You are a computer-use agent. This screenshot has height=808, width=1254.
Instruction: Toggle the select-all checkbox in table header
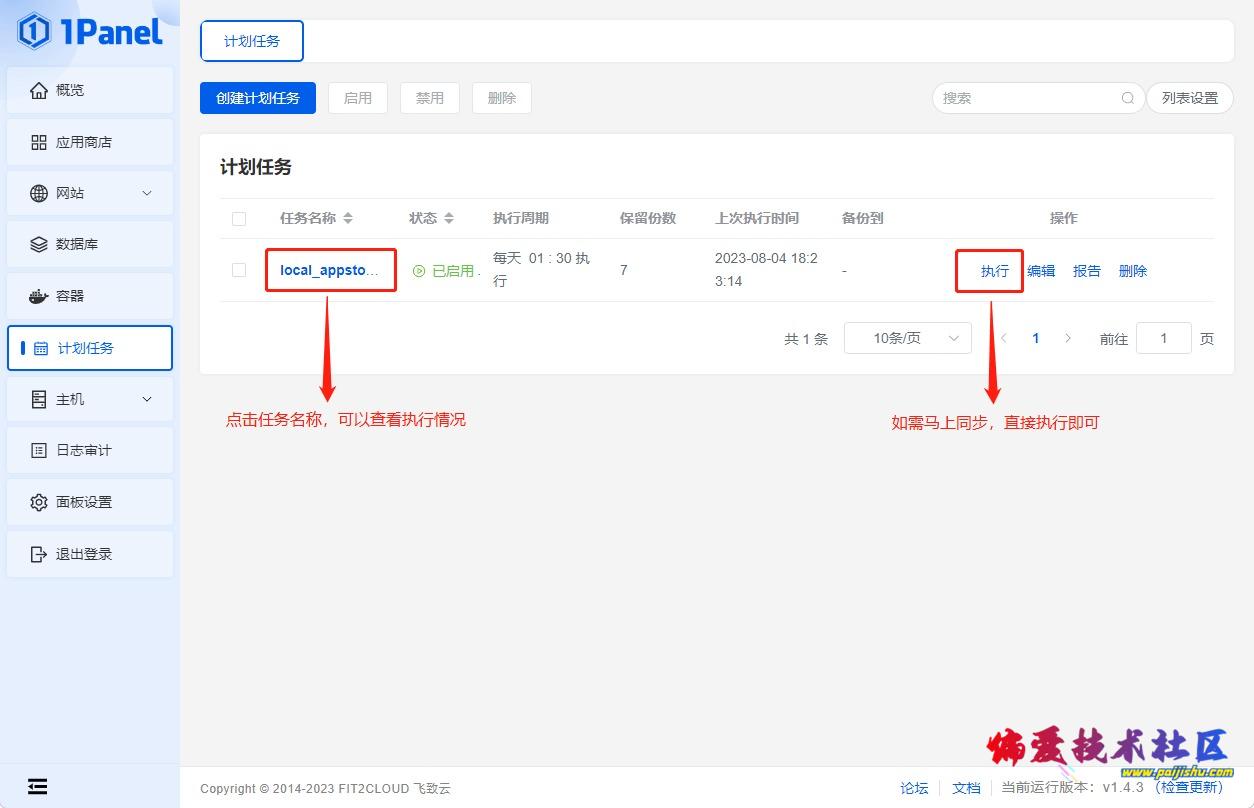coord(239,219)
